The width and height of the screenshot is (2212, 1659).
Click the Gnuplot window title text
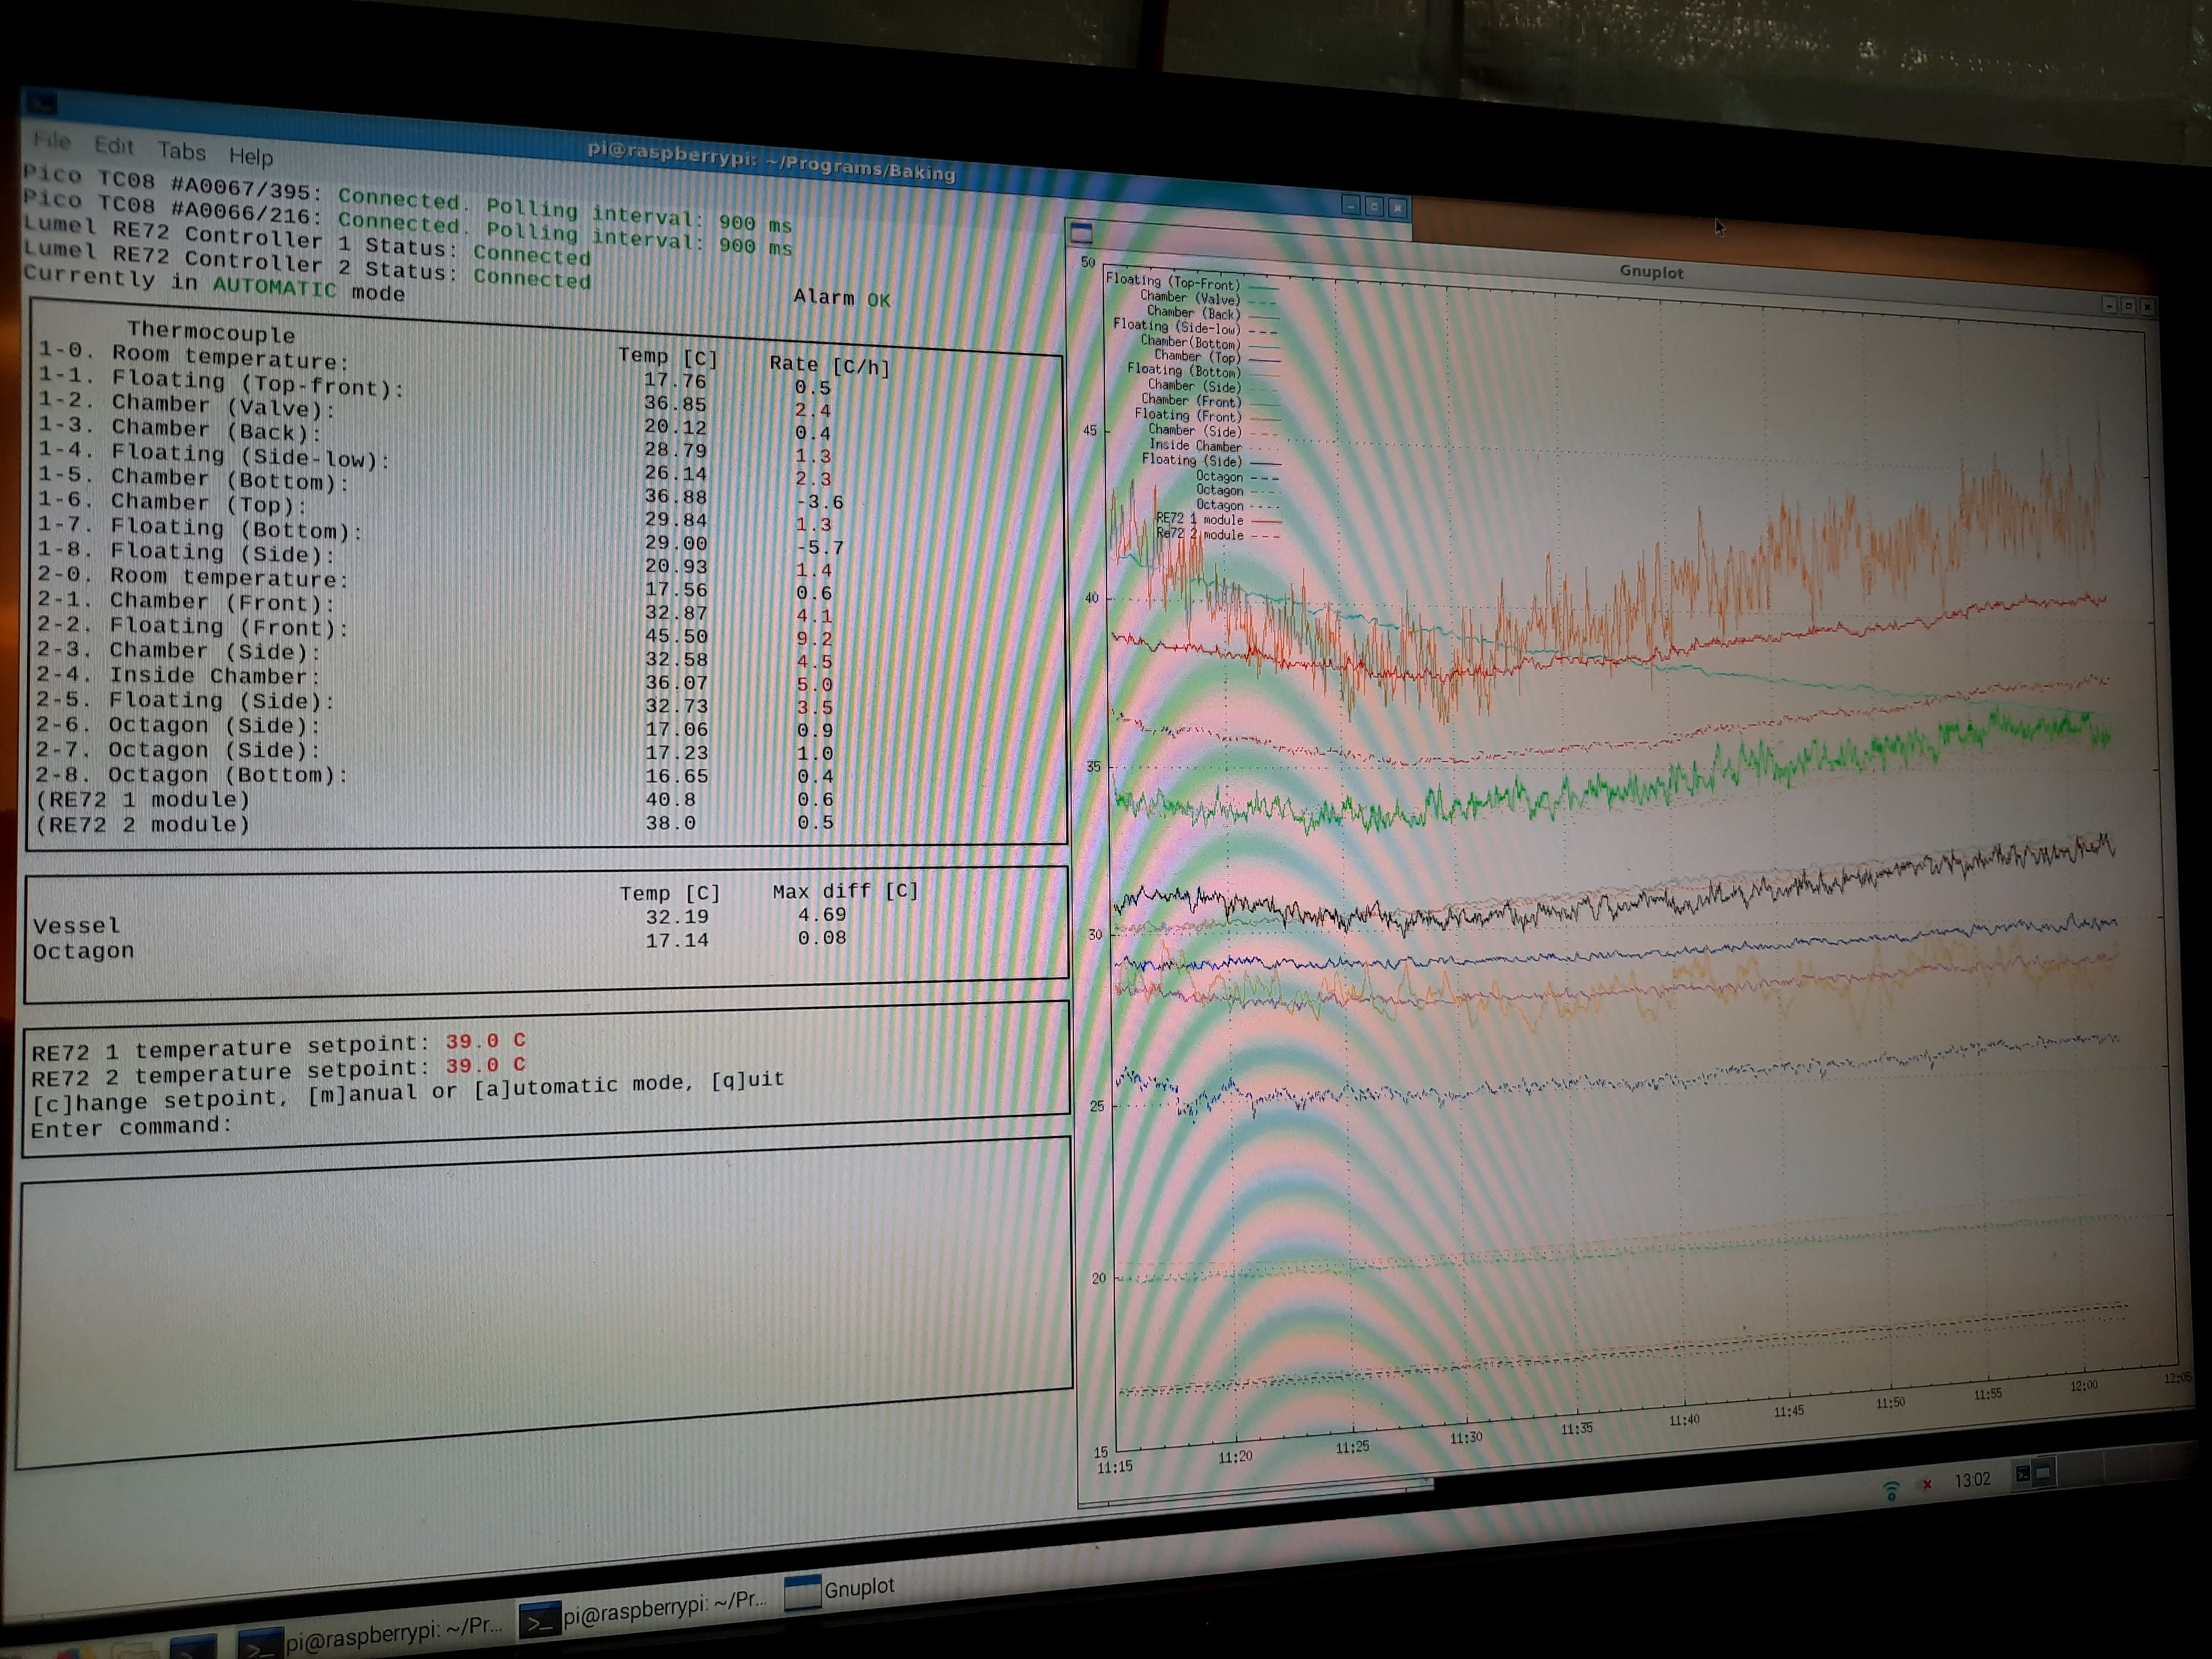1651,272
